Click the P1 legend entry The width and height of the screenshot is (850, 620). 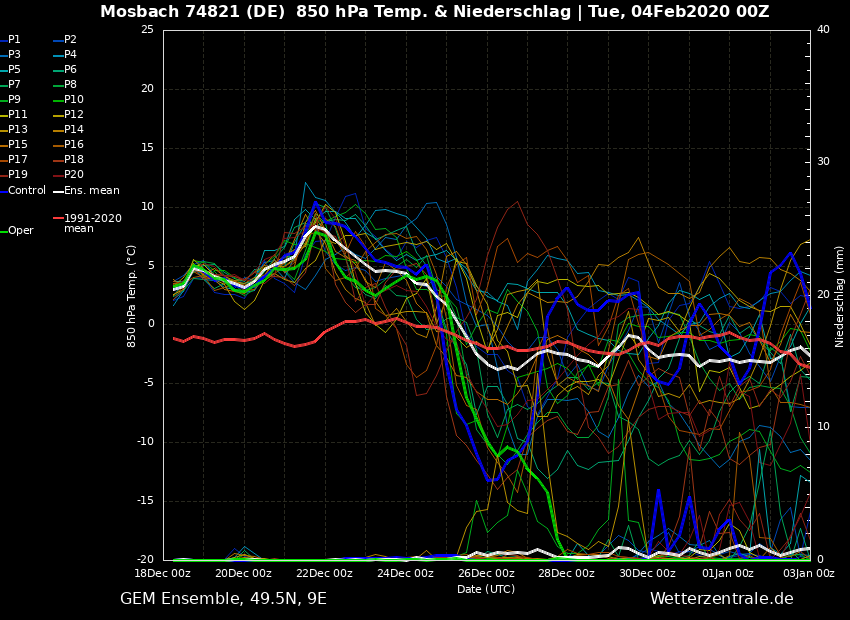(14, 40)
